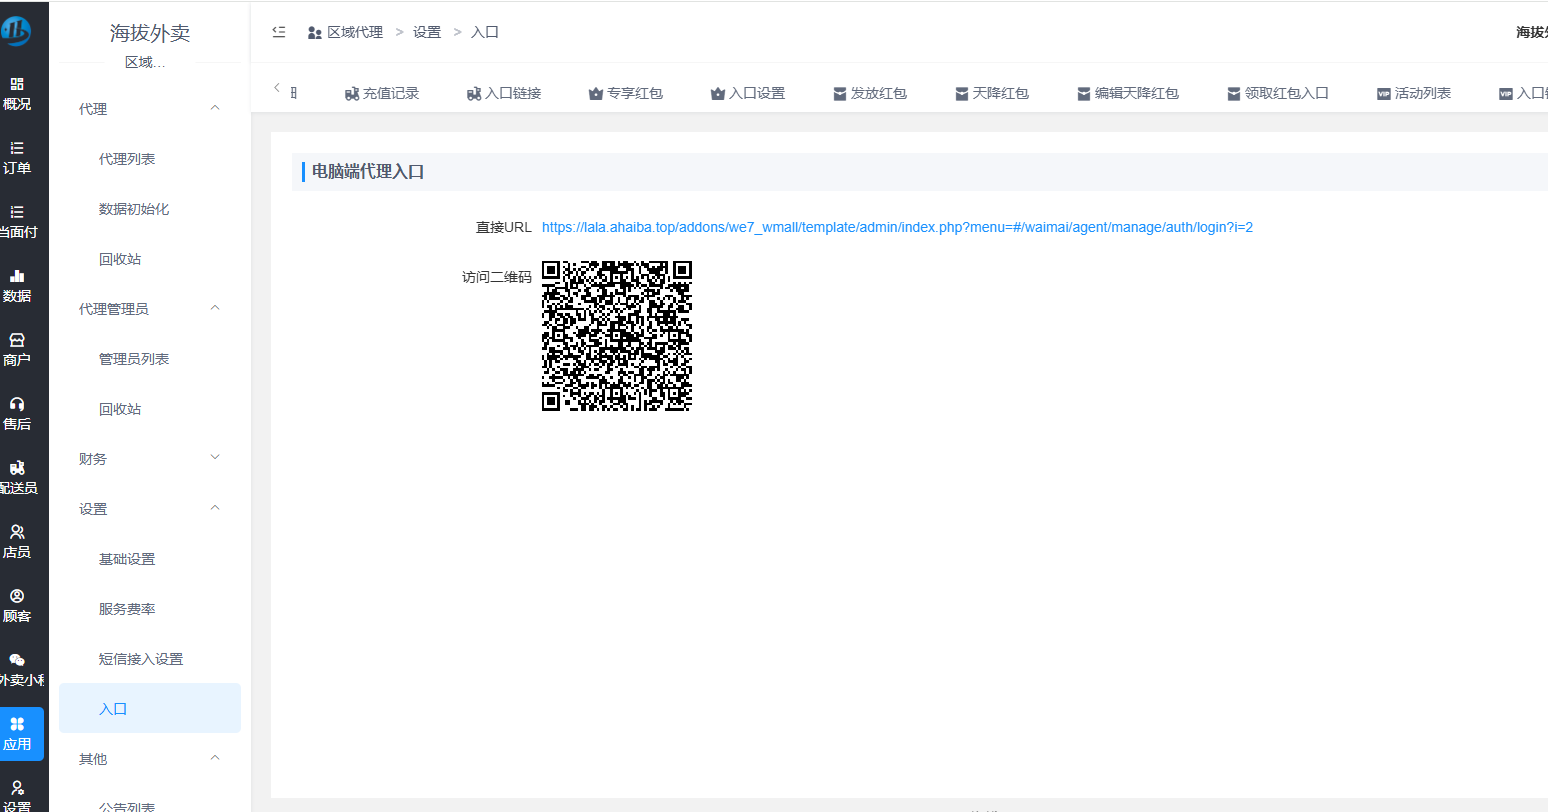Open the 概况 overview sidebar icon
The image size is (1548, 812).
17,93
